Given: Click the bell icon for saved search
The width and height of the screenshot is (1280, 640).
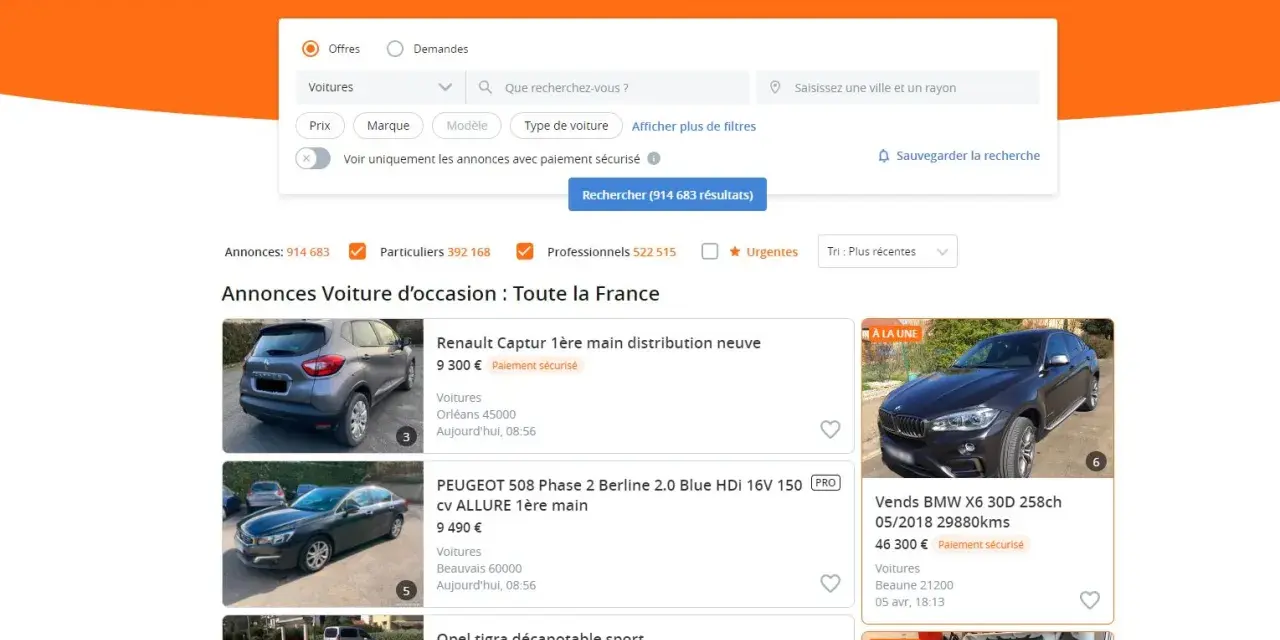Looking at the screenshot, I should coord(884,156).
